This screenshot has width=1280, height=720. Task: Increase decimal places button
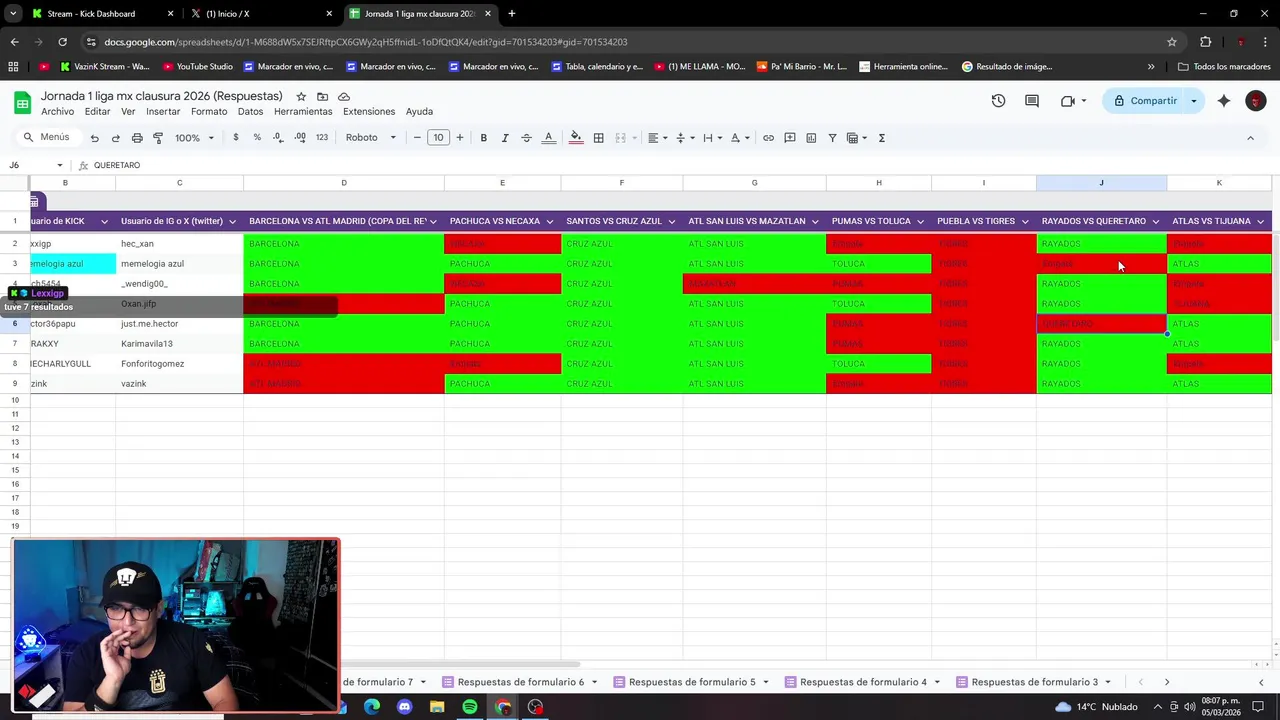coord(300,138)
